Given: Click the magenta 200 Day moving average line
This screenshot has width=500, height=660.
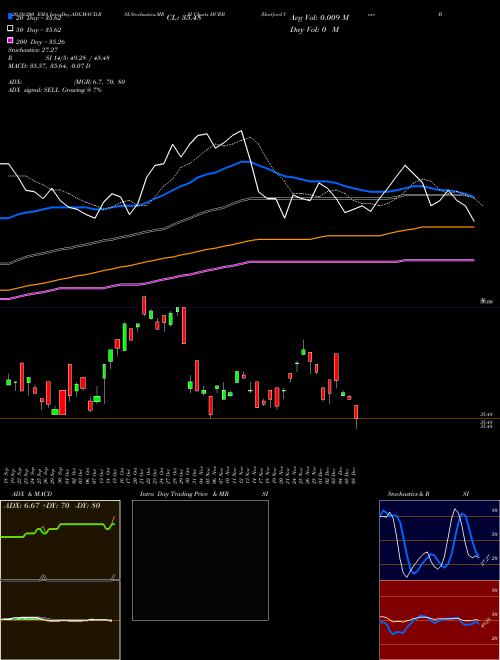Looking at the screenshot, I should point(250,262).
